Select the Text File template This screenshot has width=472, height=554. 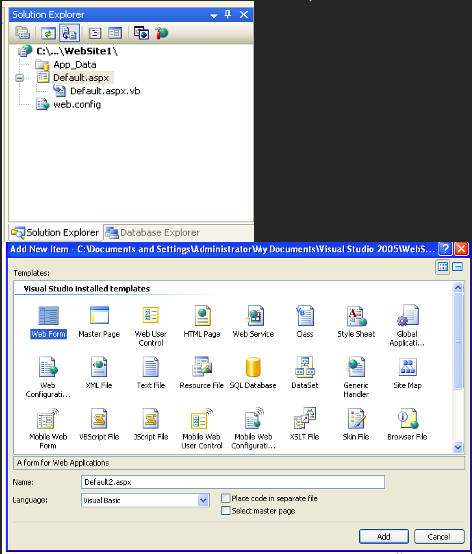click(151, 373)
